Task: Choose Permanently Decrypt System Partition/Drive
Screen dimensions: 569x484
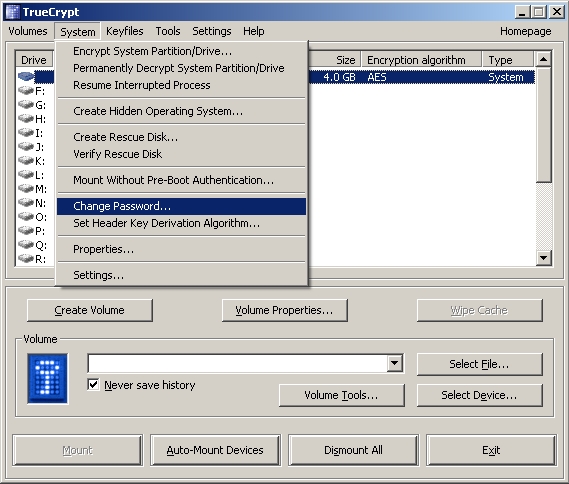Action: coord(181,68)
